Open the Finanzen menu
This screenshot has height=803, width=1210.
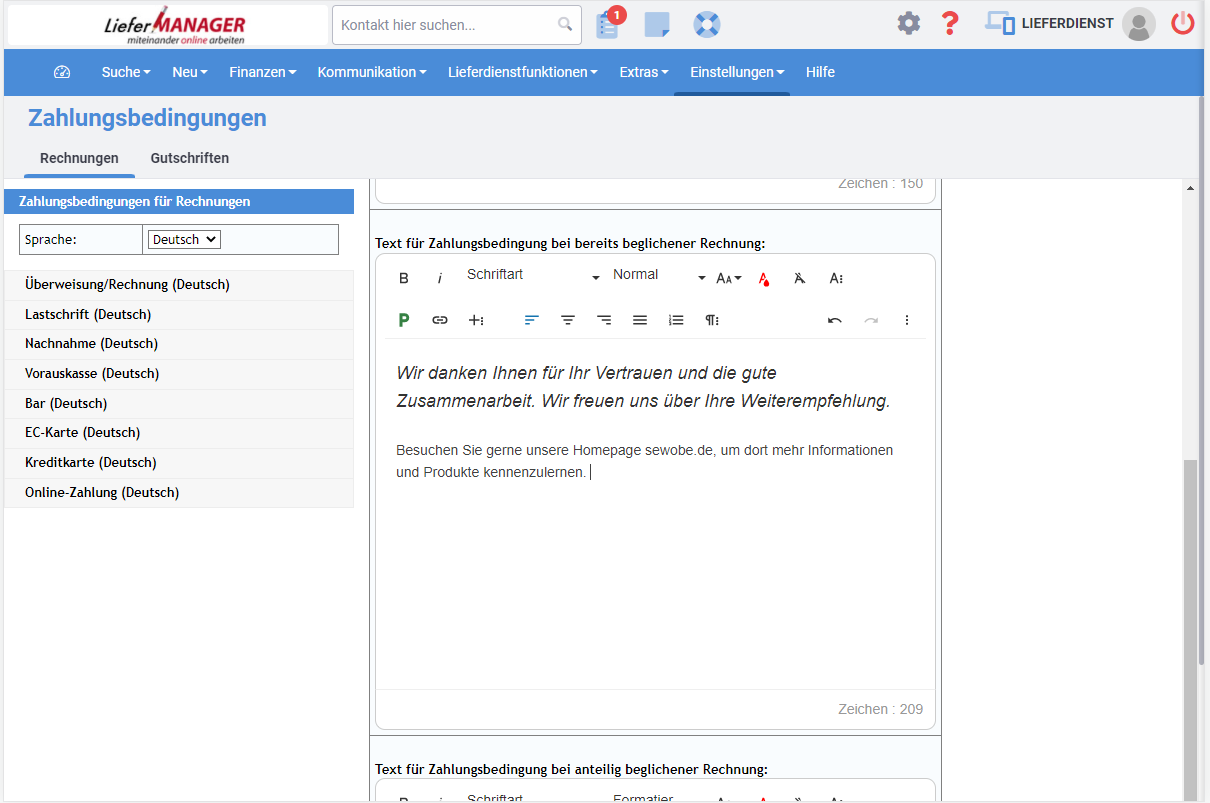[x=262, y=72]
